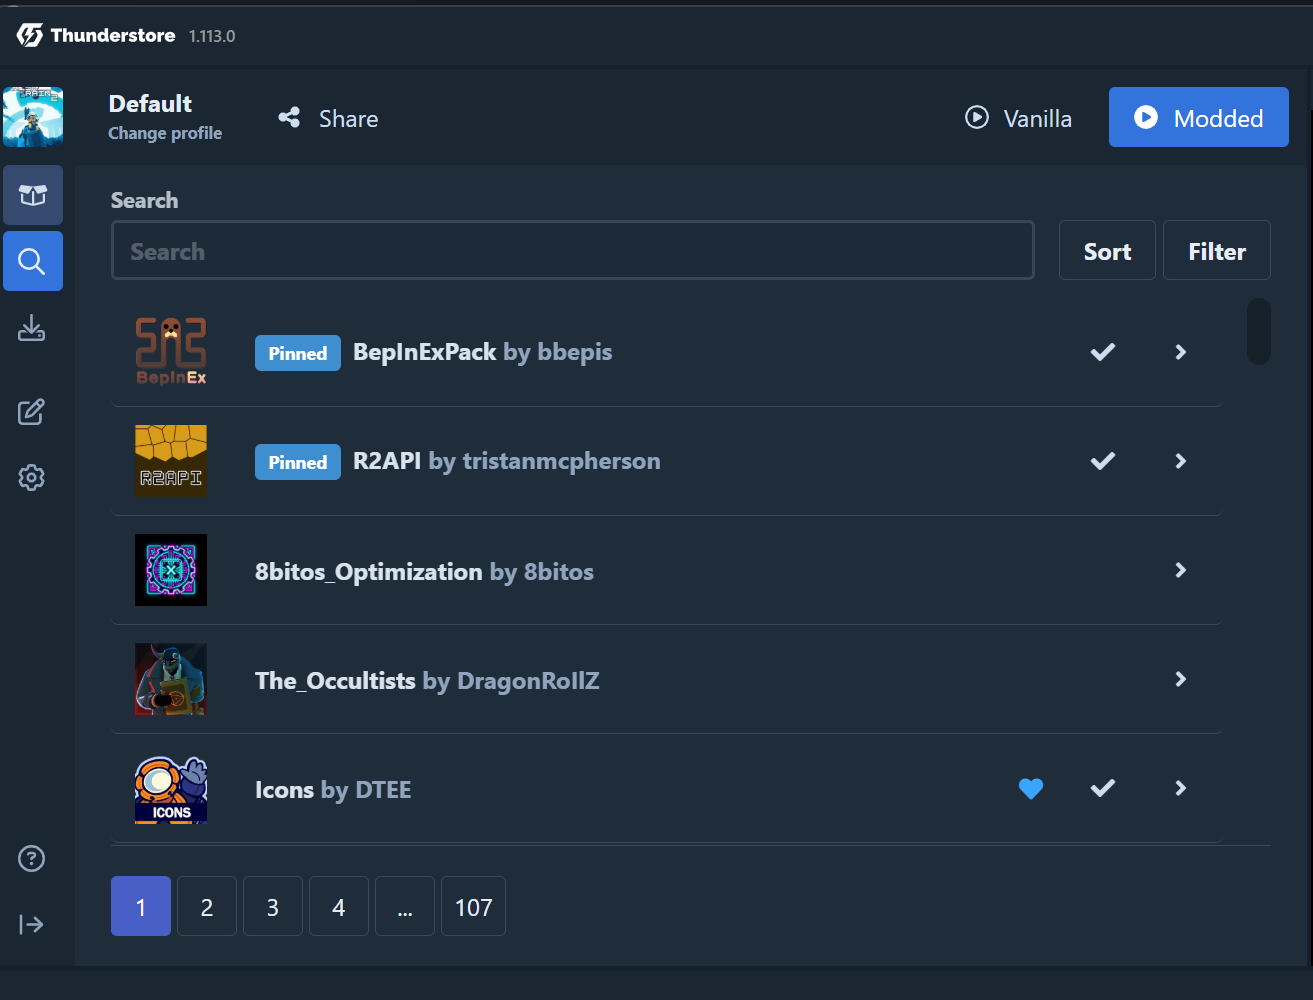Open the Sort options
The height and width of the screenshot is (1000, 1313).
pyautogui.click(x=1107, y=250)
